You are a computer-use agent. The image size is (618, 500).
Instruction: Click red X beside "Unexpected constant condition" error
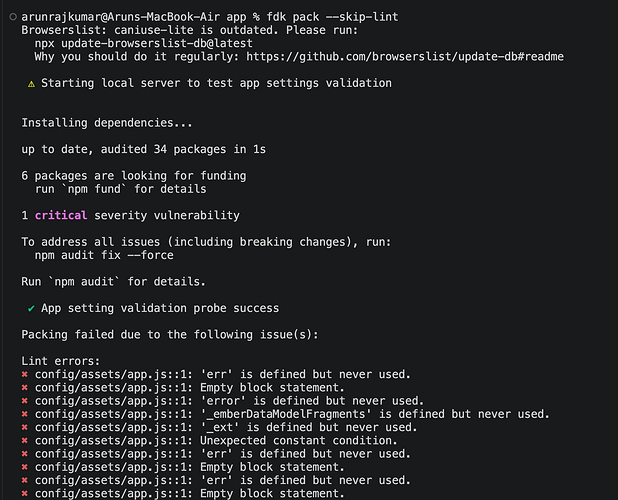(25, 440)
